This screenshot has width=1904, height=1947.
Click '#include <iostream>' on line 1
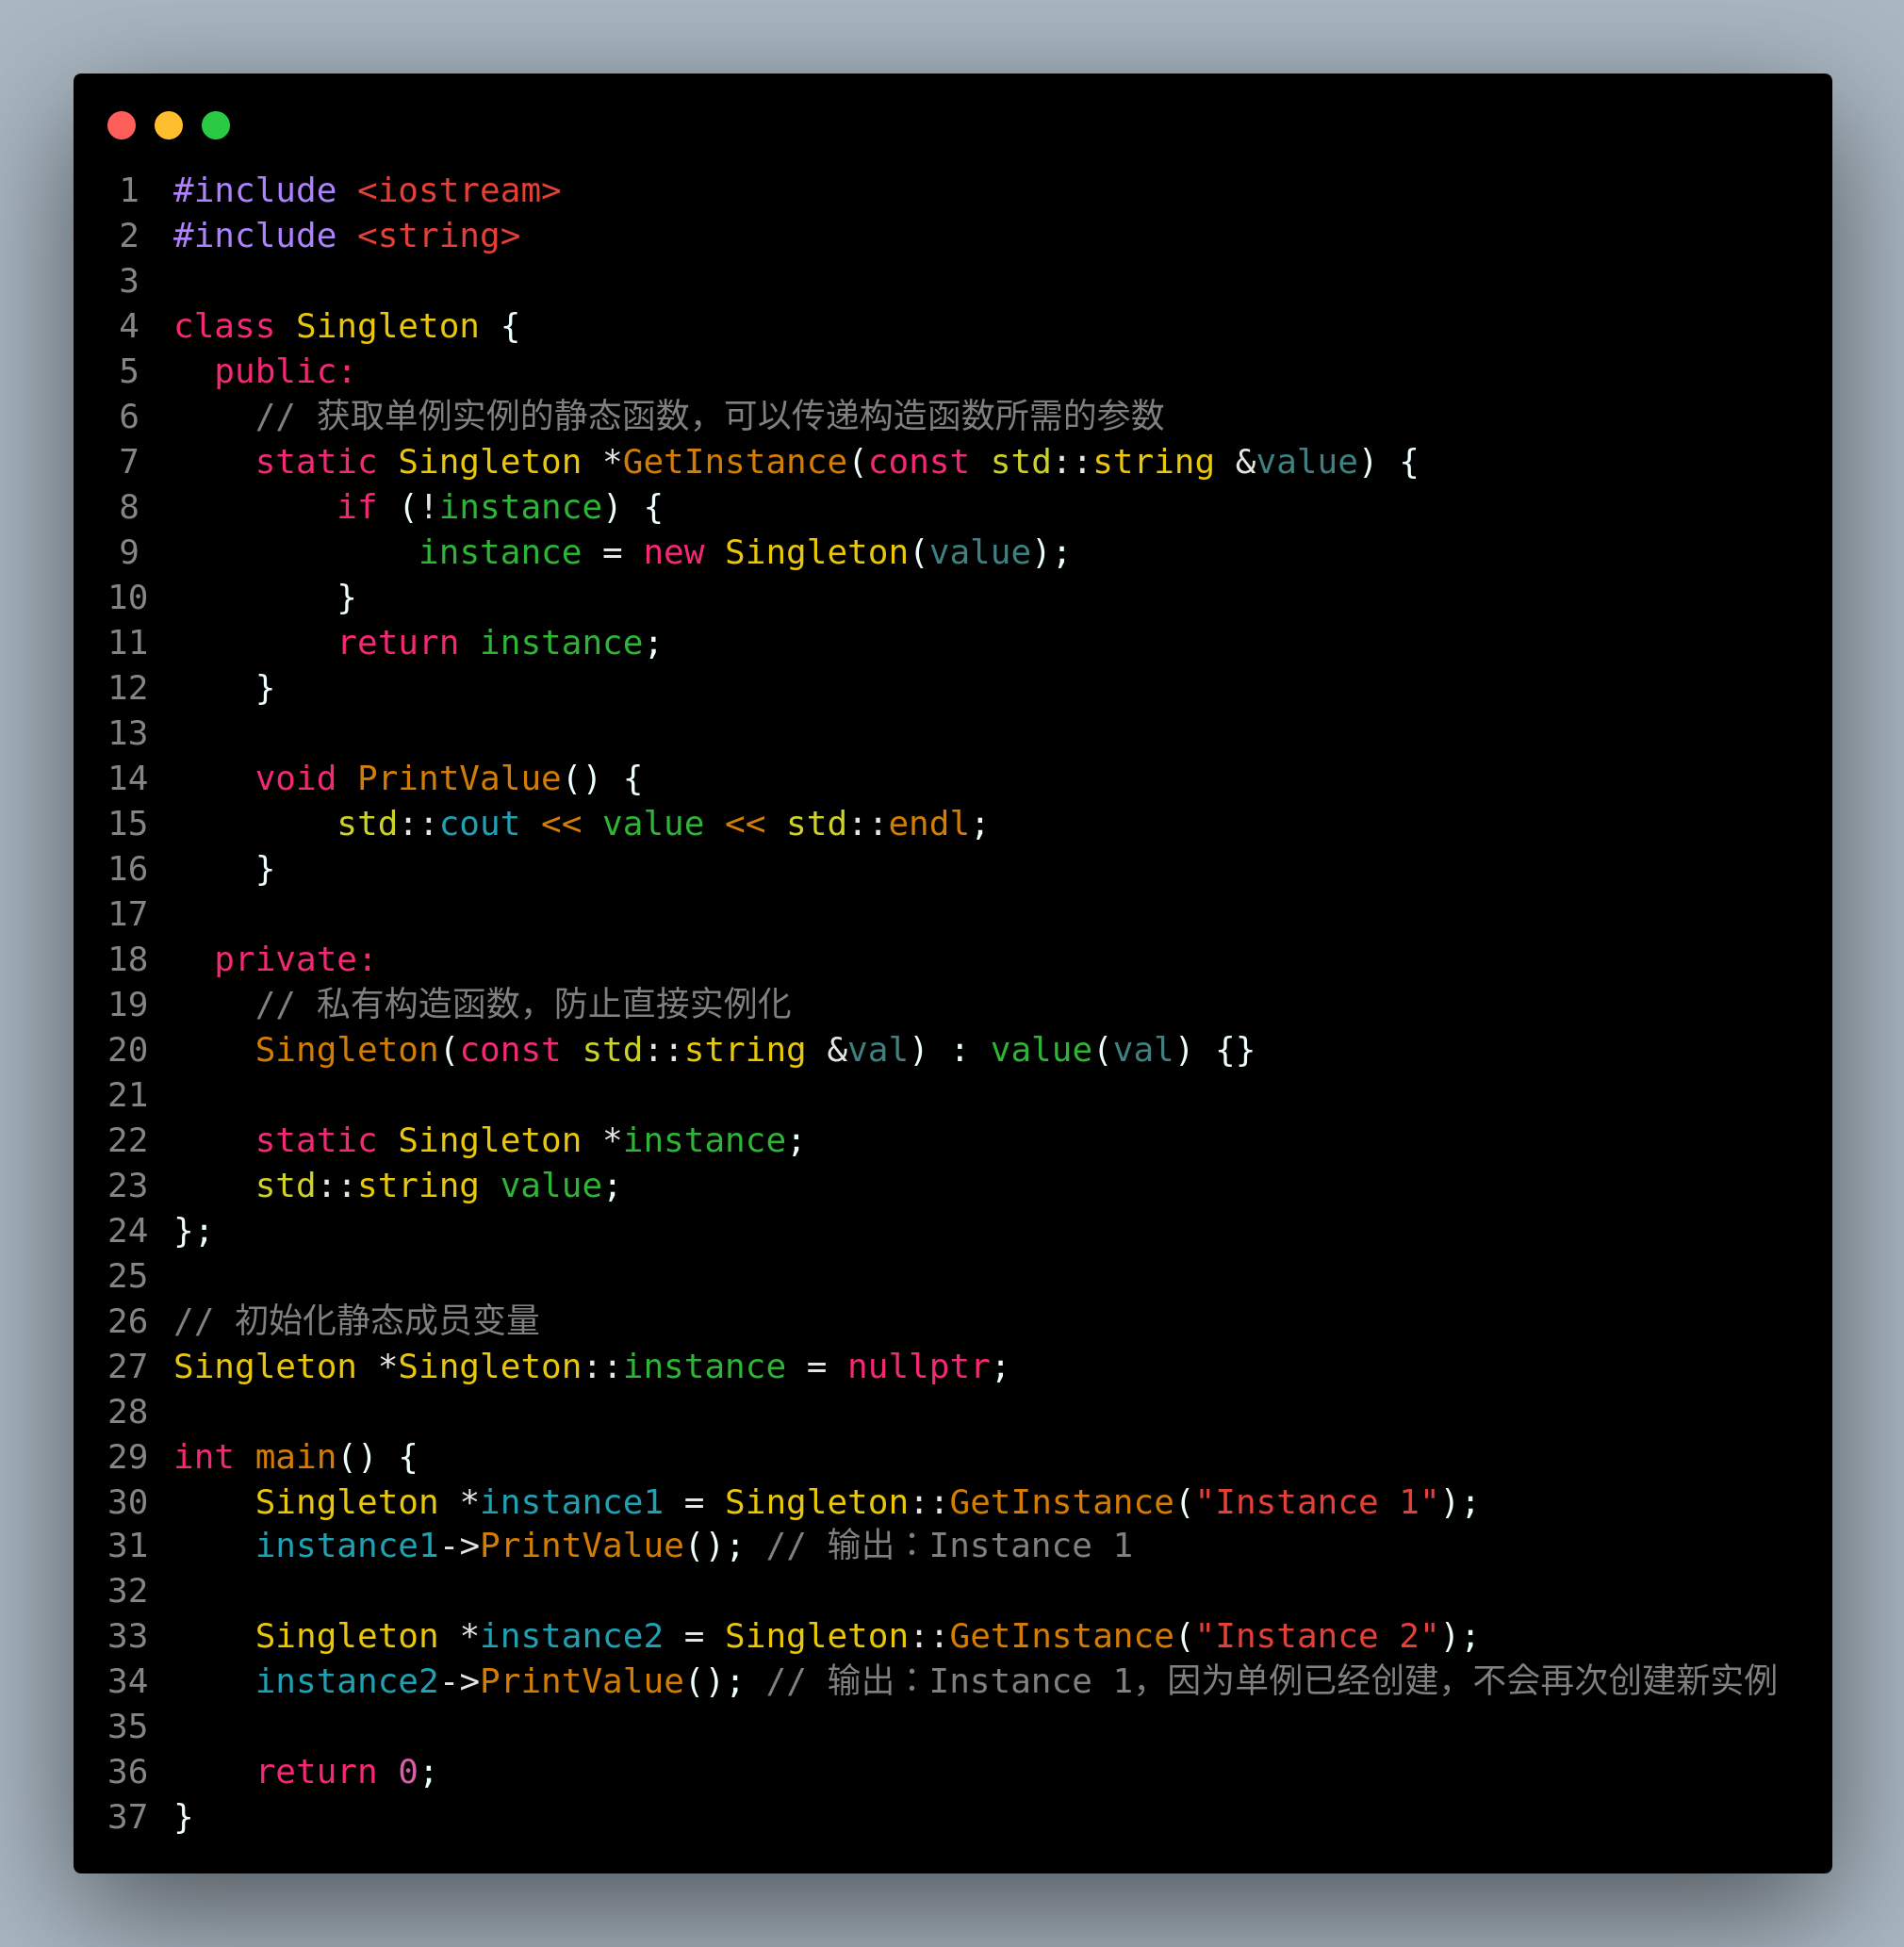pyautogui.click(x=367, y=190)
